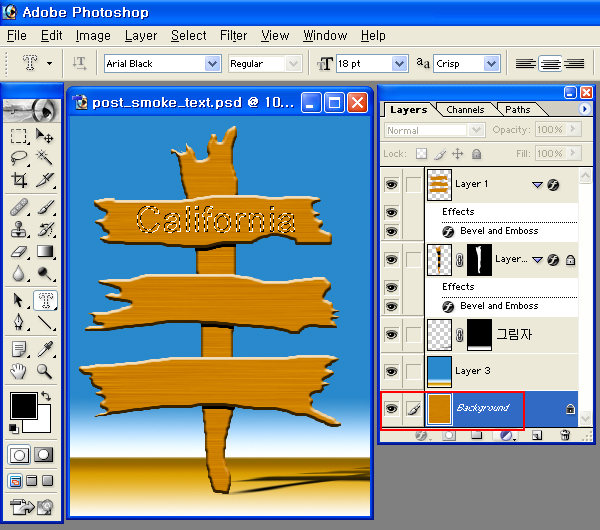Screen dimensions: 600x530
Task: Switch to the Channels tab
Action: (465, 110)
